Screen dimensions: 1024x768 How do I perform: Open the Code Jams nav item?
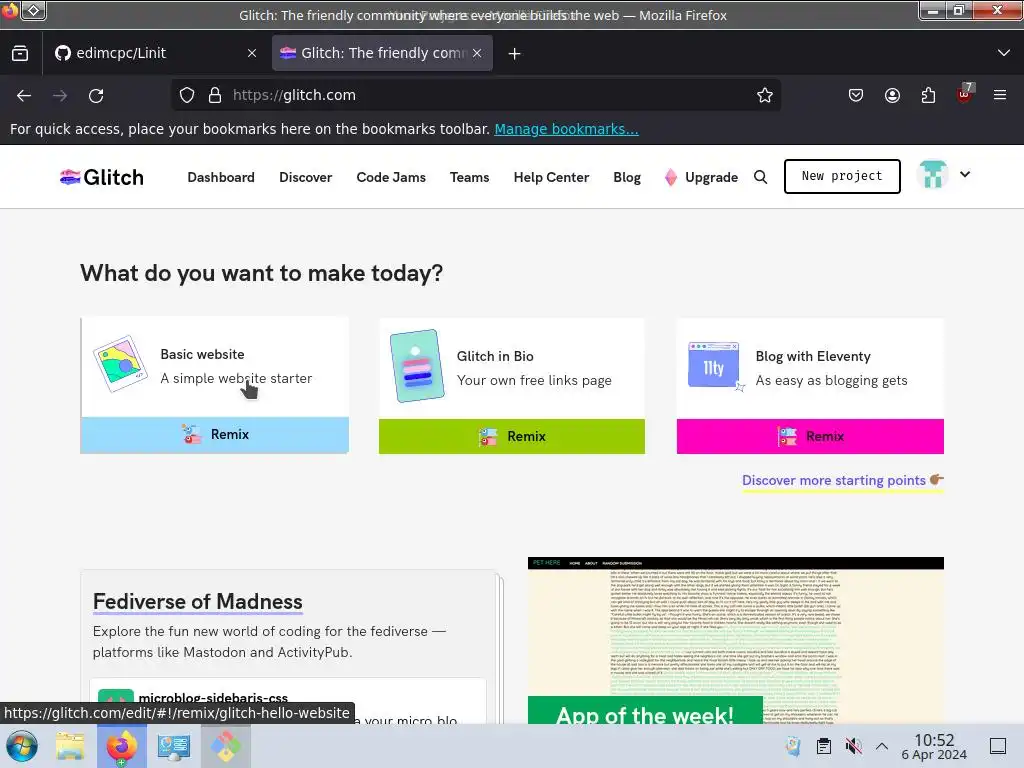[391, 177]
